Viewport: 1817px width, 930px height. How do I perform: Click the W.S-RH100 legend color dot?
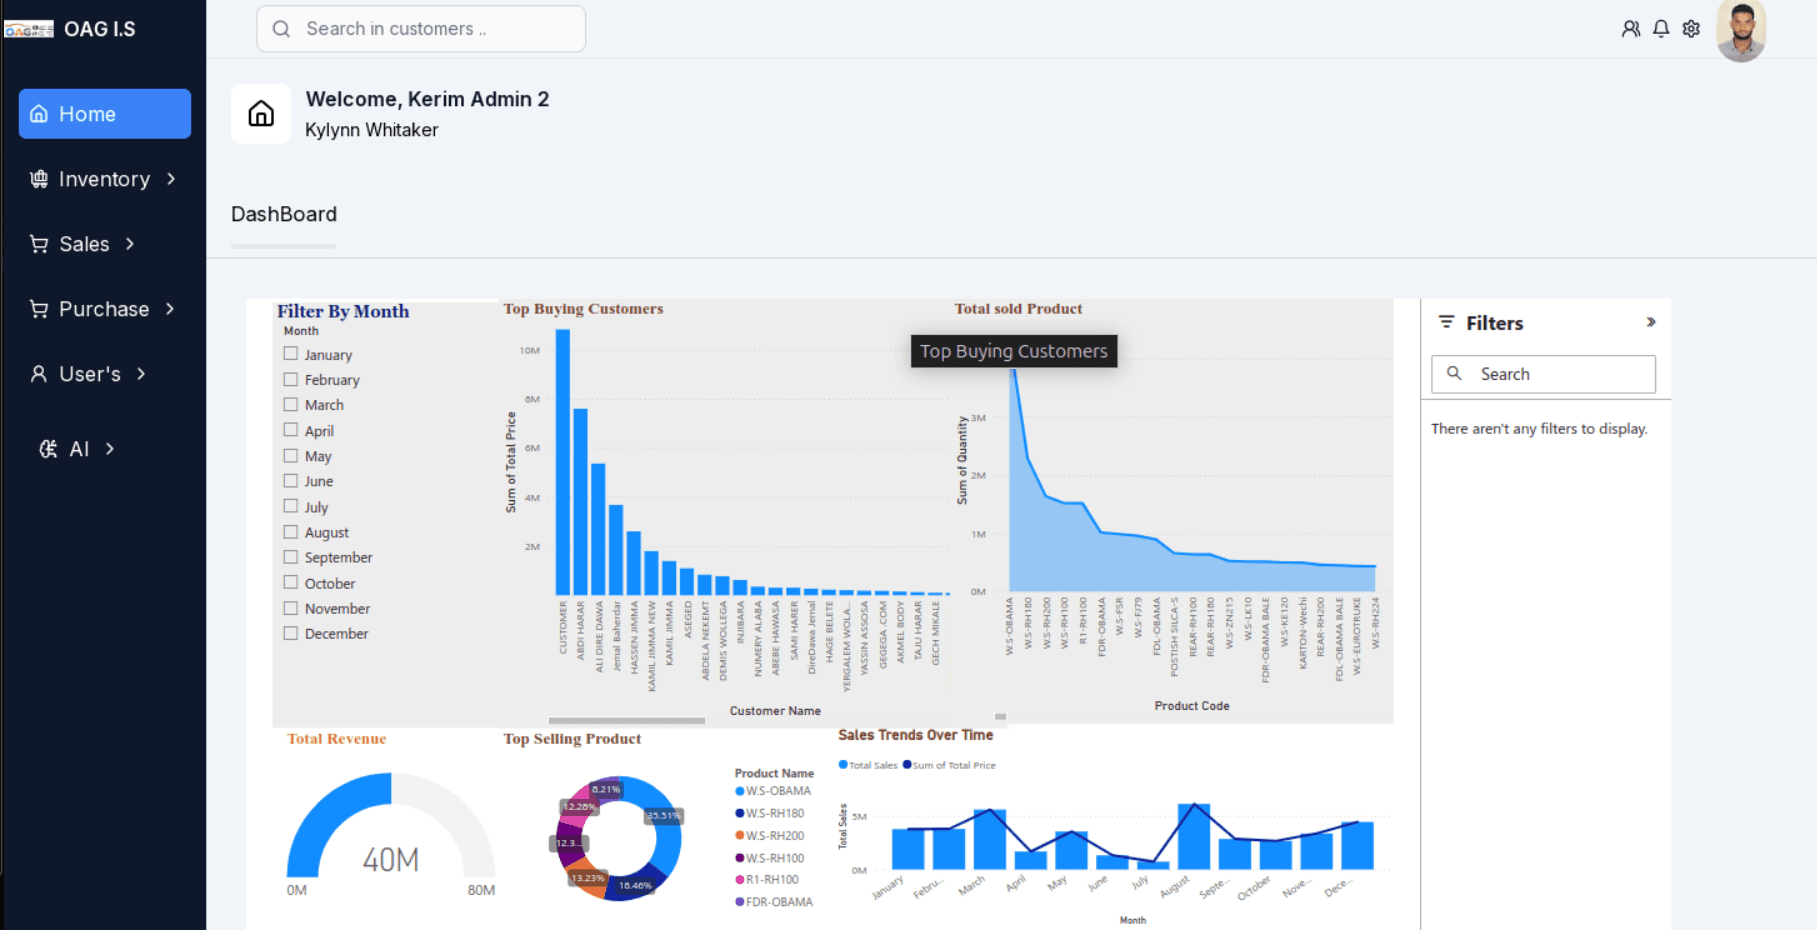pos(740,858)
